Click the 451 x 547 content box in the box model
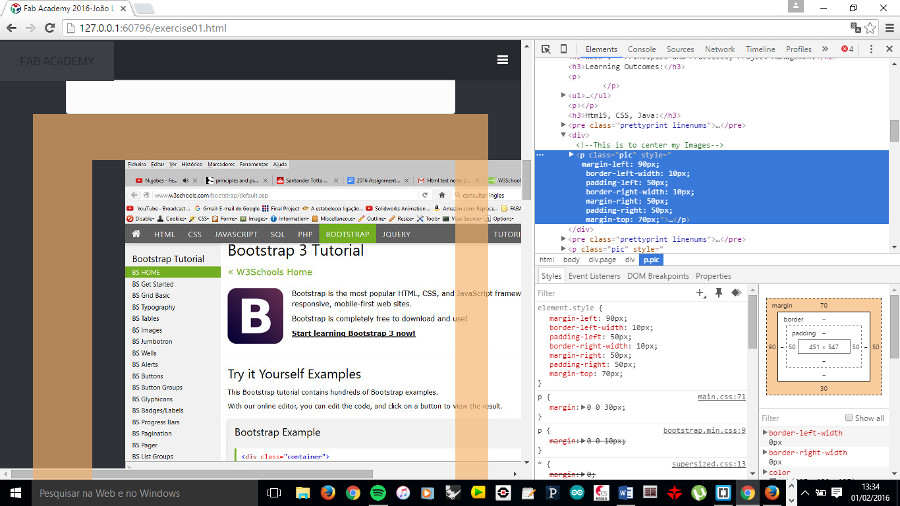The height and width of the screenshot is (506, 900). [x=824, y=347]
